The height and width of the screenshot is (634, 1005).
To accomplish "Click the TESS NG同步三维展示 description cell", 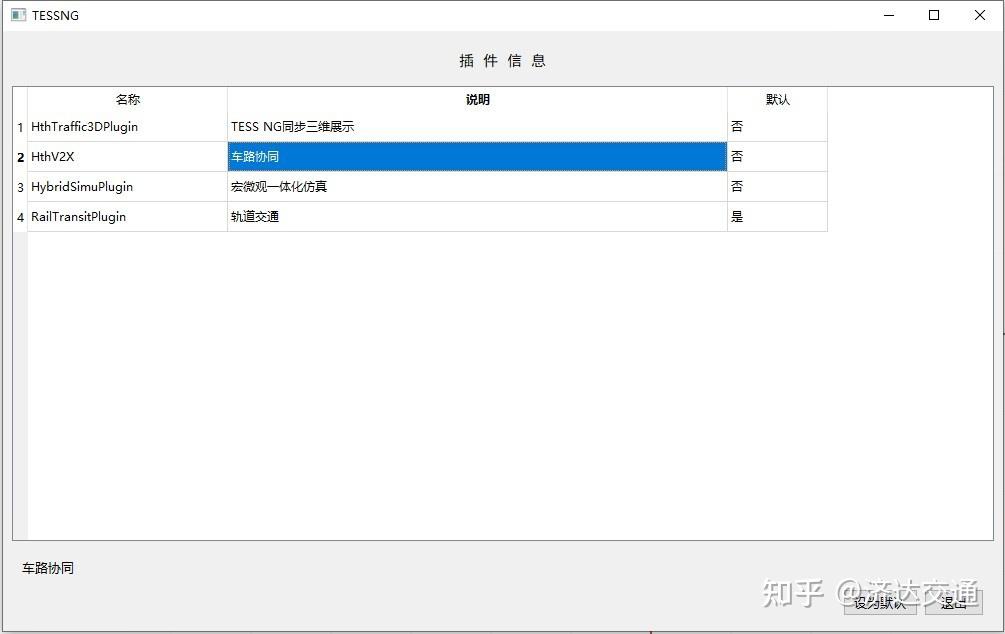I will 293,127.
